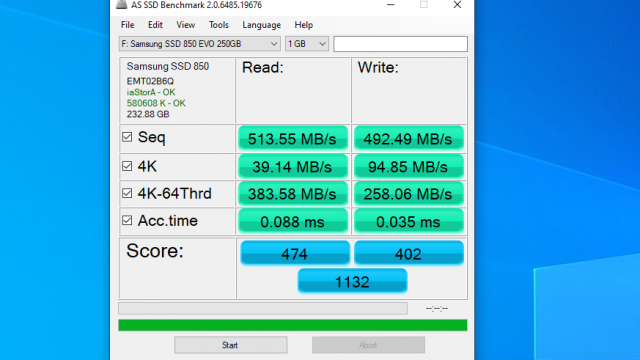The image size is (640, 360).
Task: Uncheck the Seq test checkbox
Action: pyautogui.click(x=127, y=137)
